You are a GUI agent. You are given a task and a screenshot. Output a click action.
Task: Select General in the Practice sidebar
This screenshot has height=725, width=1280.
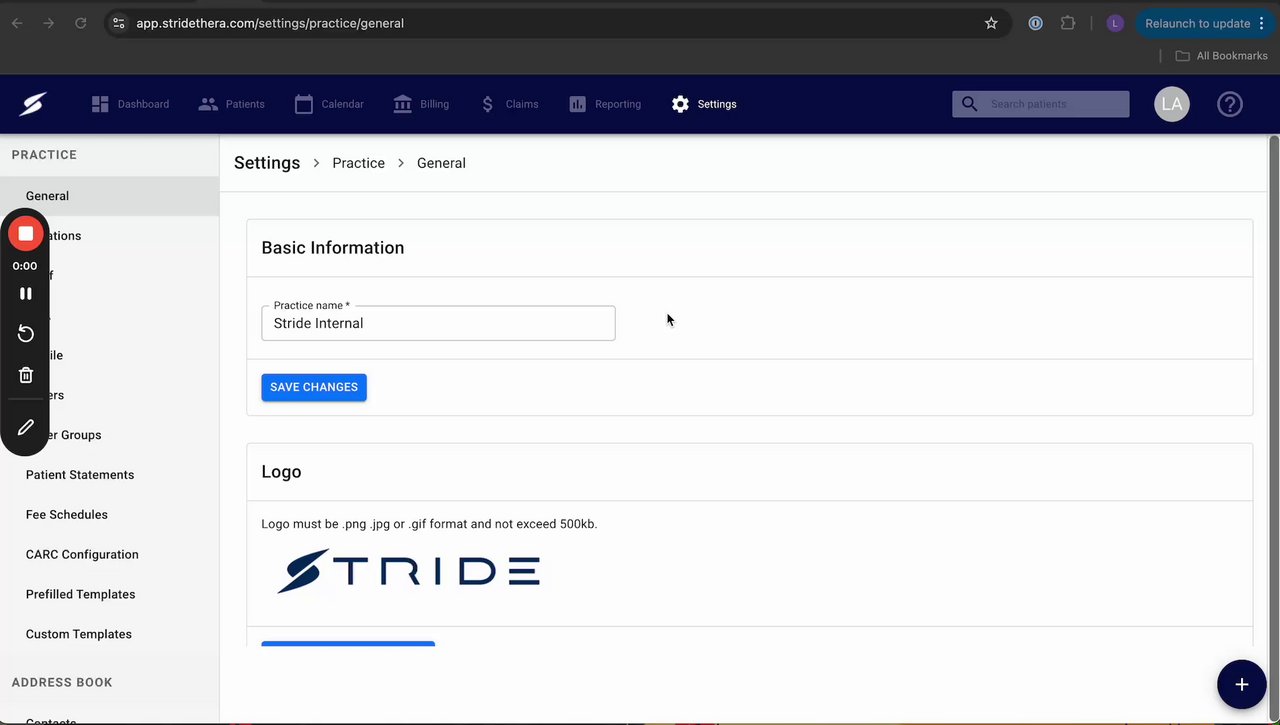click(x=109, y=196)
